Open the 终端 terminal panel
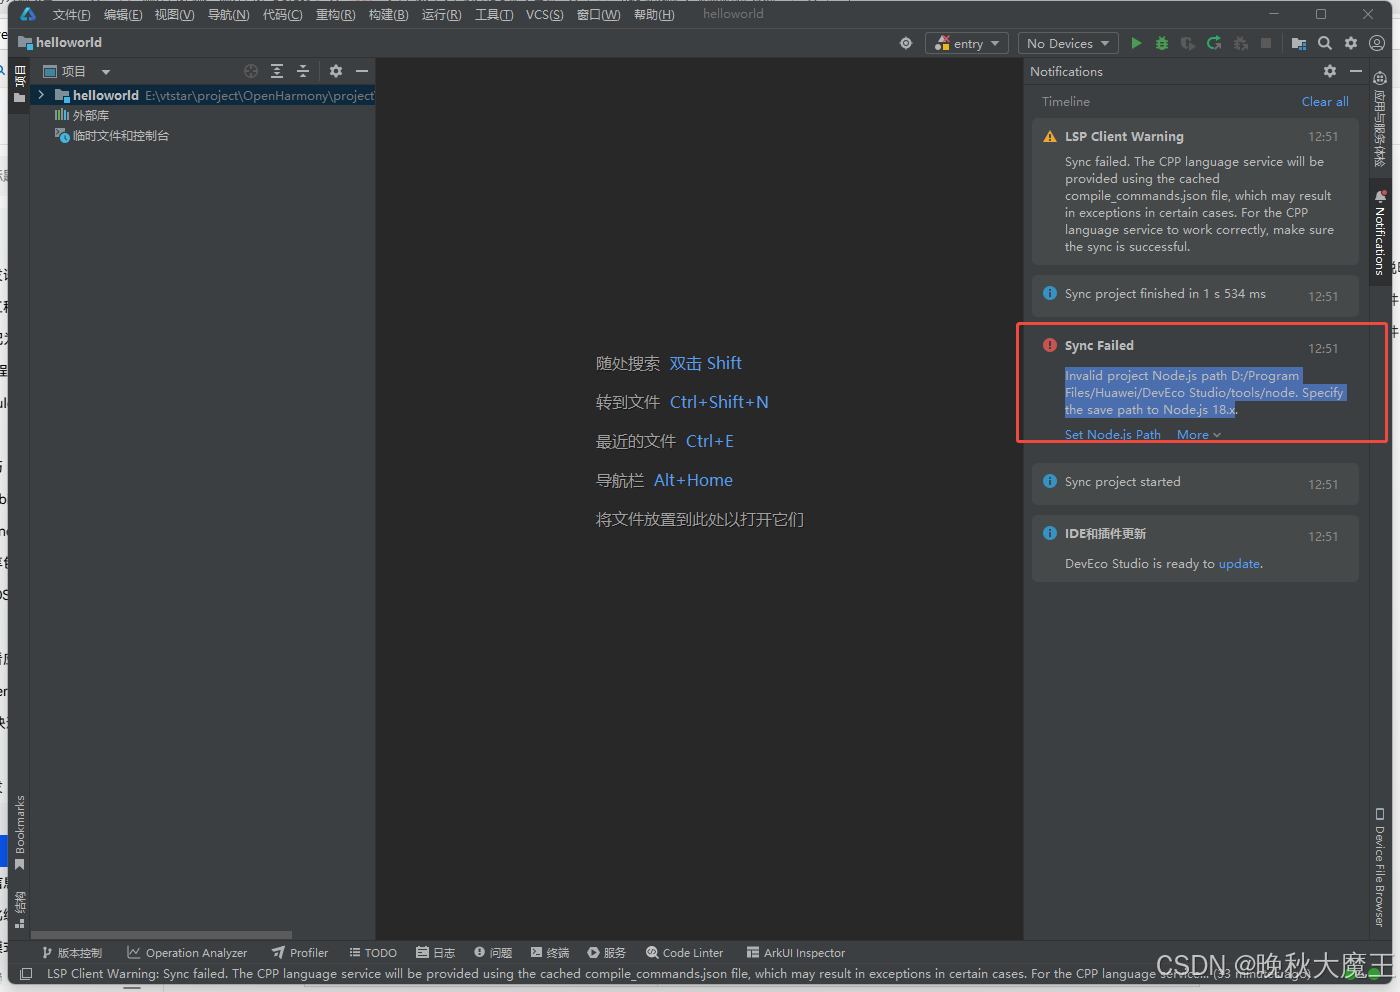Screen dimensions: 1400x992 click(x=549, y=952)
